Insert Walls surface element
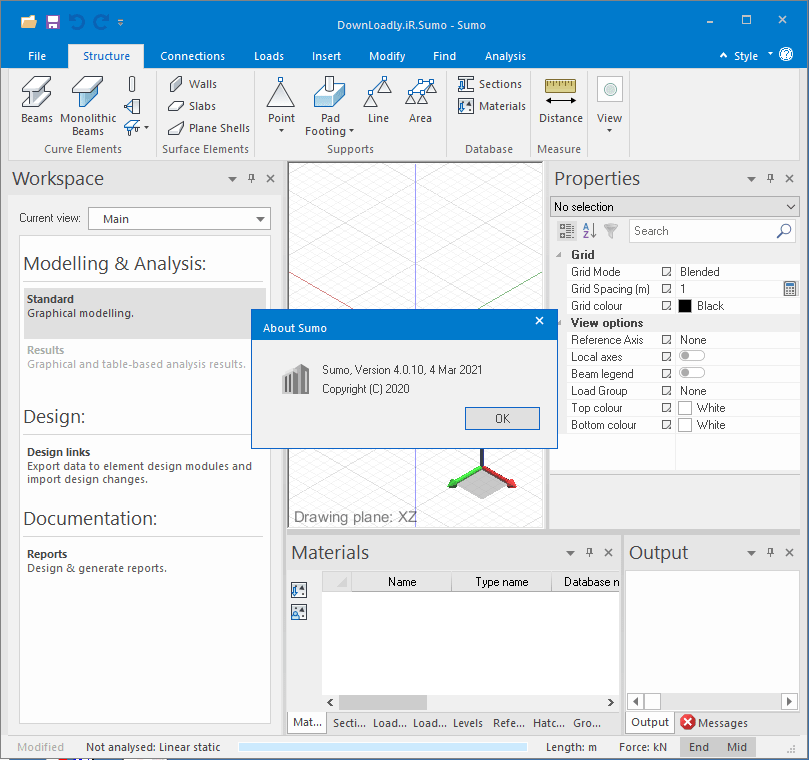This screenshot has width=809, height=760. pyautogui.click(x=193, y=84)
